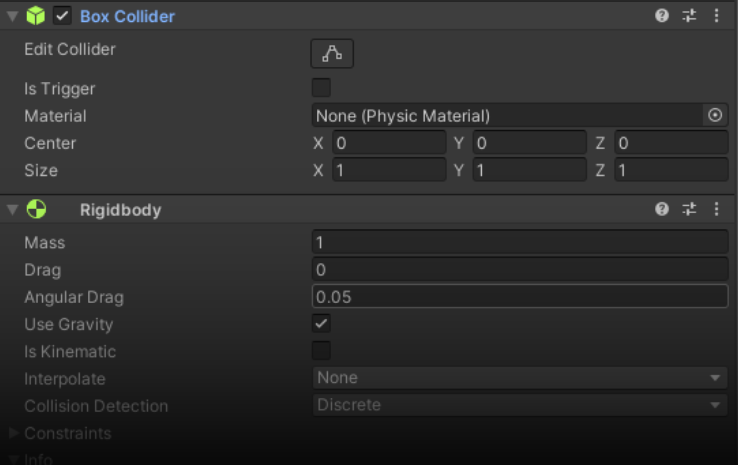Click the Center Z input field
This screenshot has width=738, height=465.
click(x=671, y=143)
